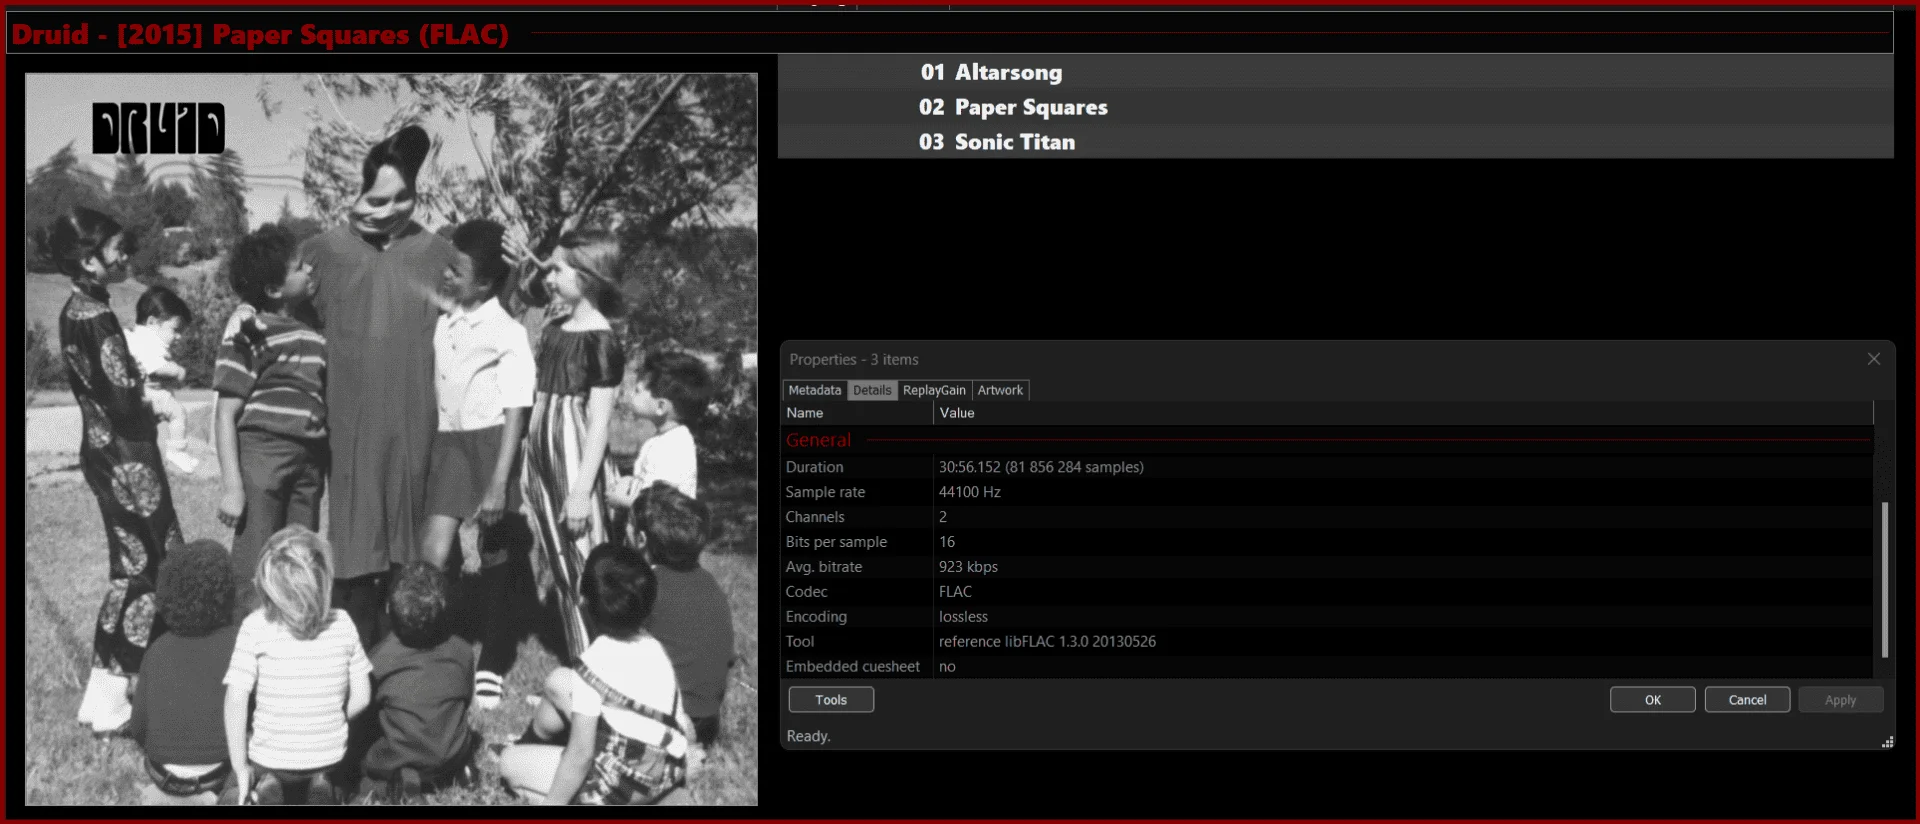Switch to the Metadata tab
Viewport: 1920px width, 824px height.
[x=814, y=390]
